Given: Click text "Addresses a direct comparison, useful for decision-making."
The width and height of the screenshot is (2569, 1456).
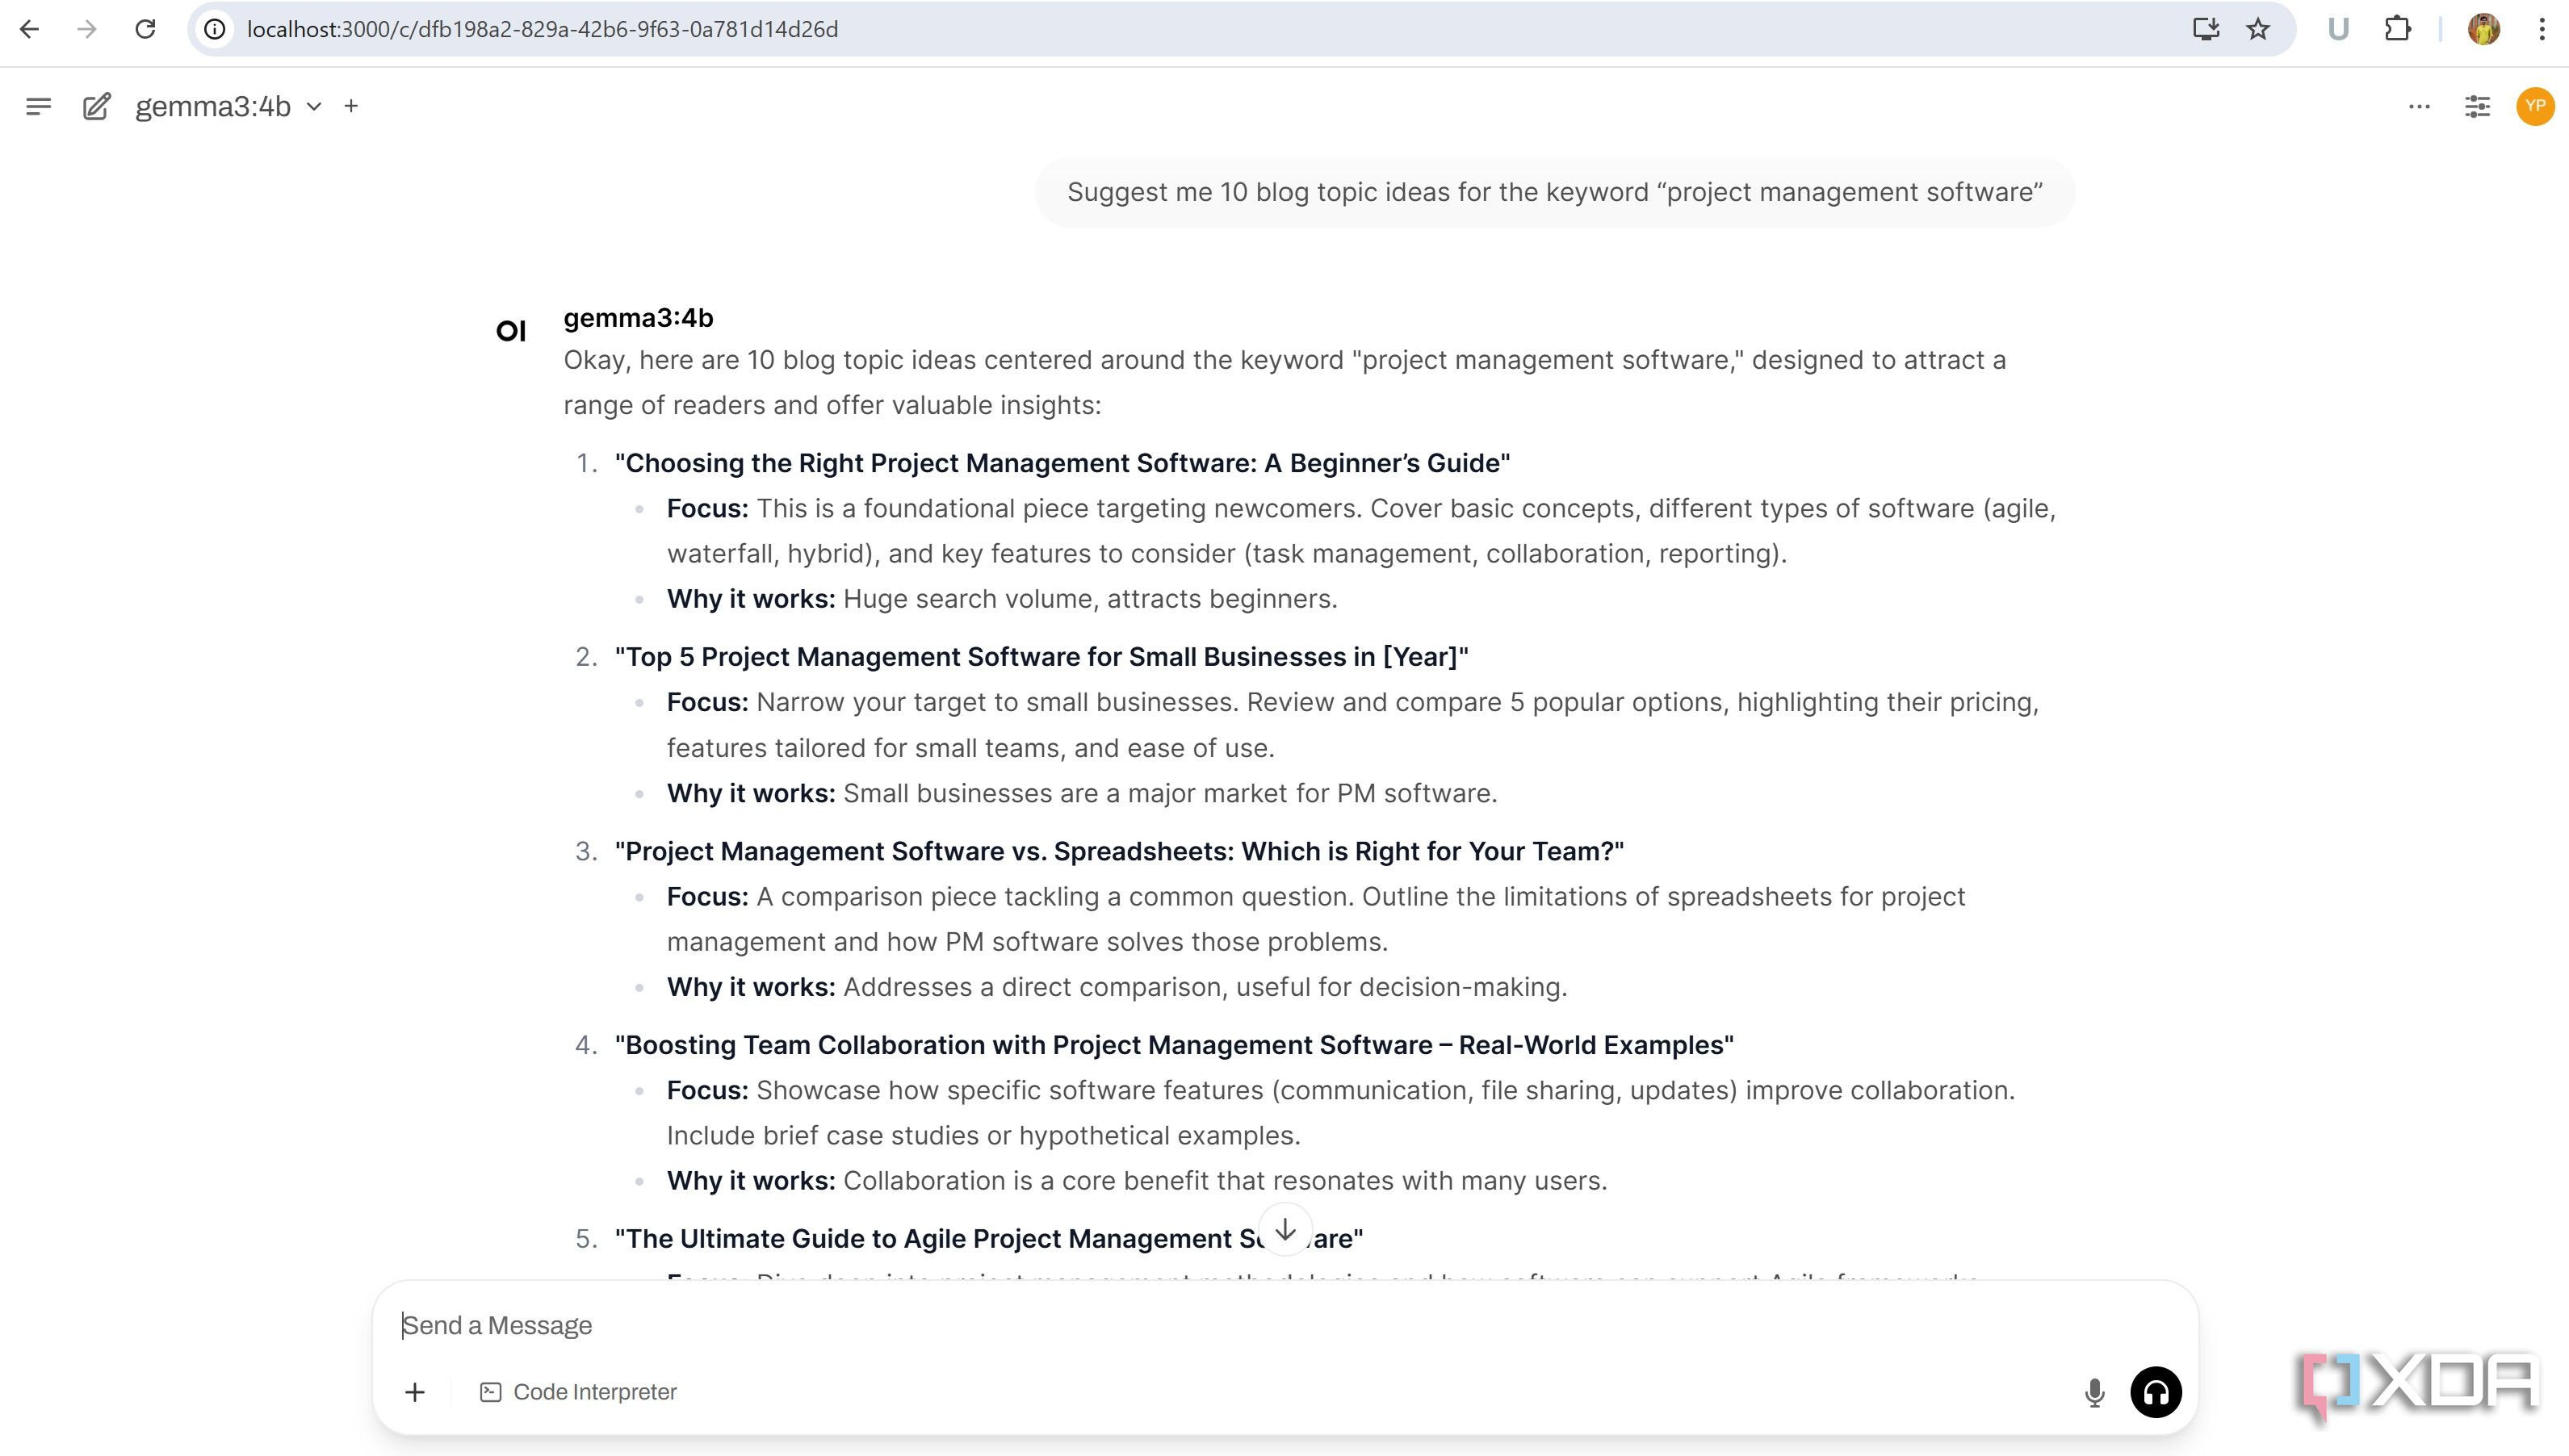Looking at the screenshot, I should click(1205, 987).
